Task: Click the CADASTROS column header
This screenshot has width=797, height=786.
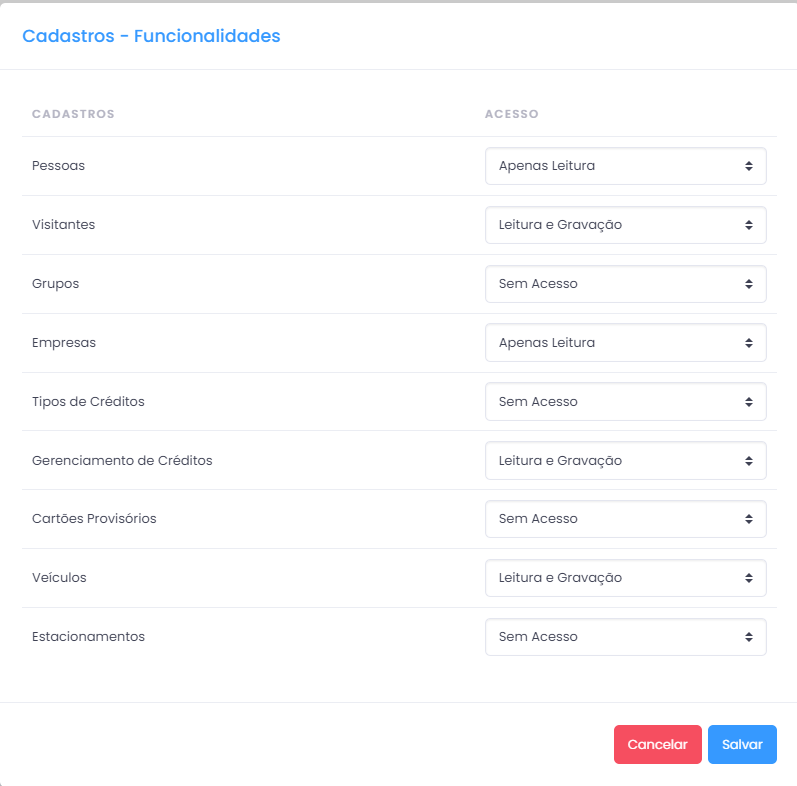Action: 73,114
